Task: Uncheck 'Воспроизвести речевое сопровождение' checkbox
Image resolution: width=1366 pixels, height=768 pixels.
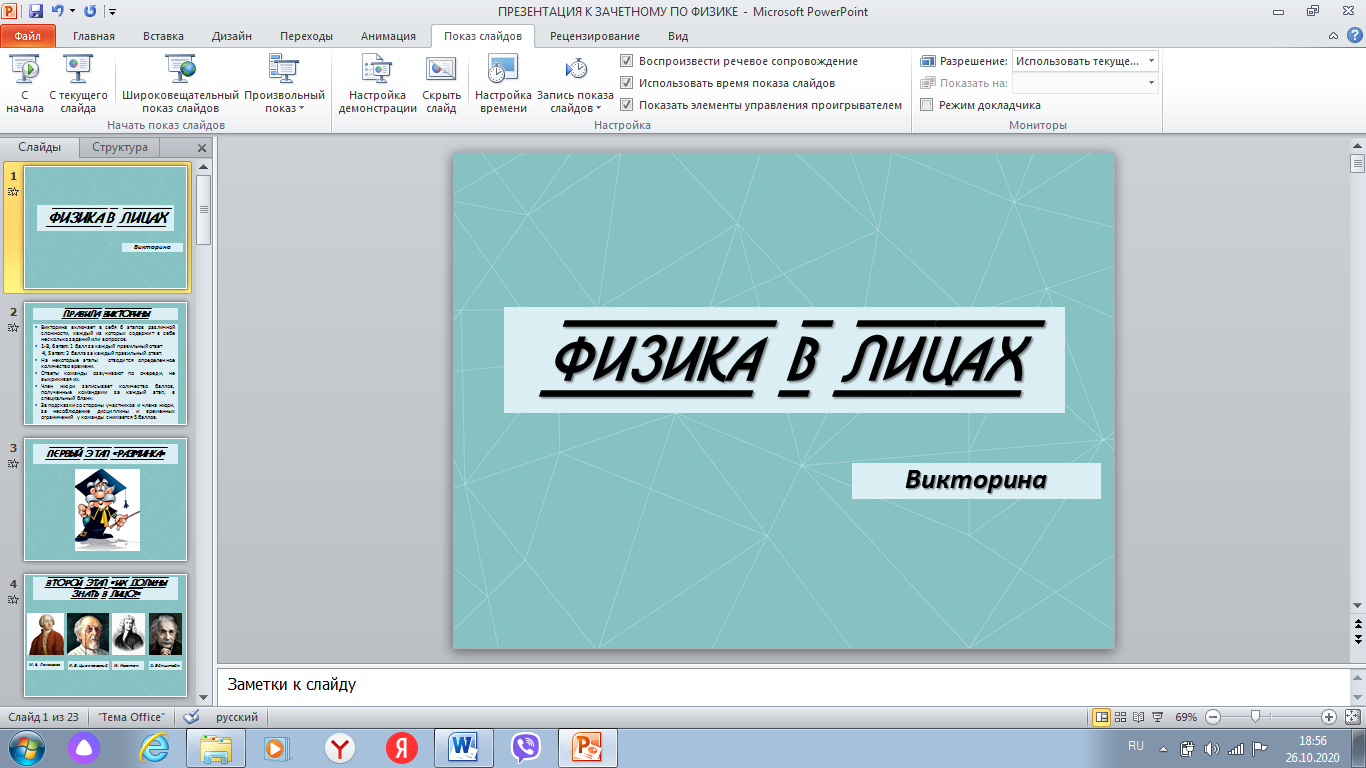Action: click(627, 61)
